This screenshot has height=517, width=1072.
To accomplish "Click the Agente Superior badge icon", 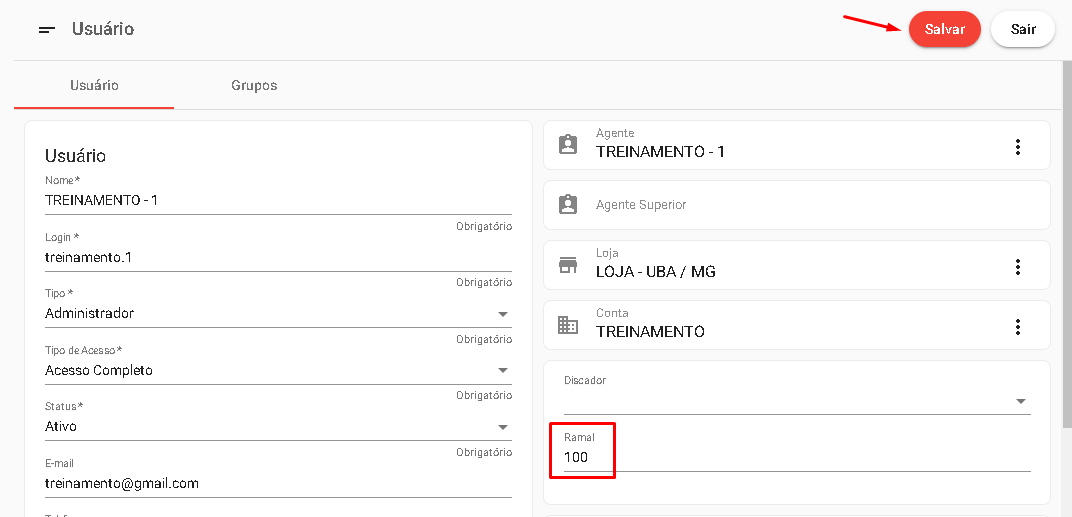I will (x=568, y=204).
